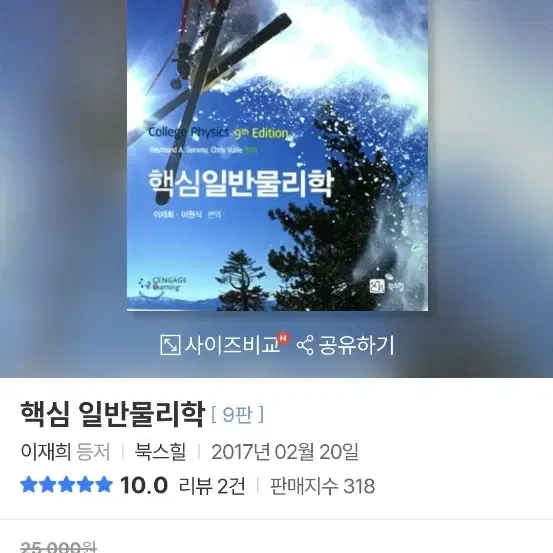553x553 pixels.
Task: Open the 리뷰 2건 reviews link
Action: coord(212,486)
